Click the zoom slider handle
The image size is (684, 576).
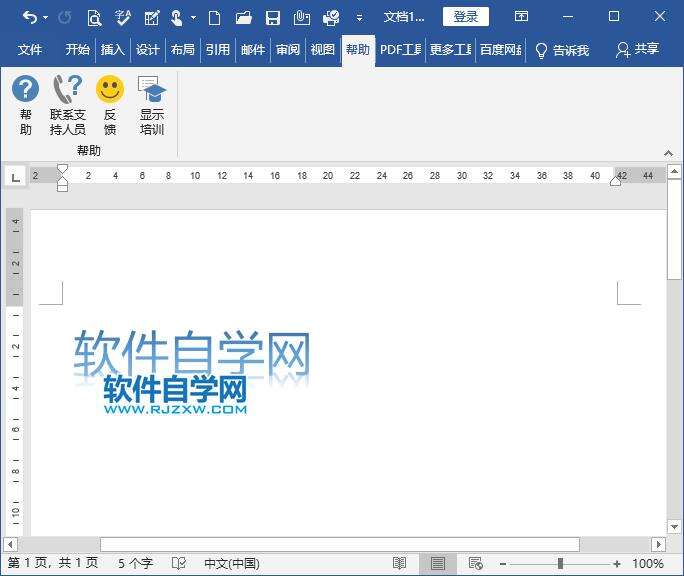point(561,564)
